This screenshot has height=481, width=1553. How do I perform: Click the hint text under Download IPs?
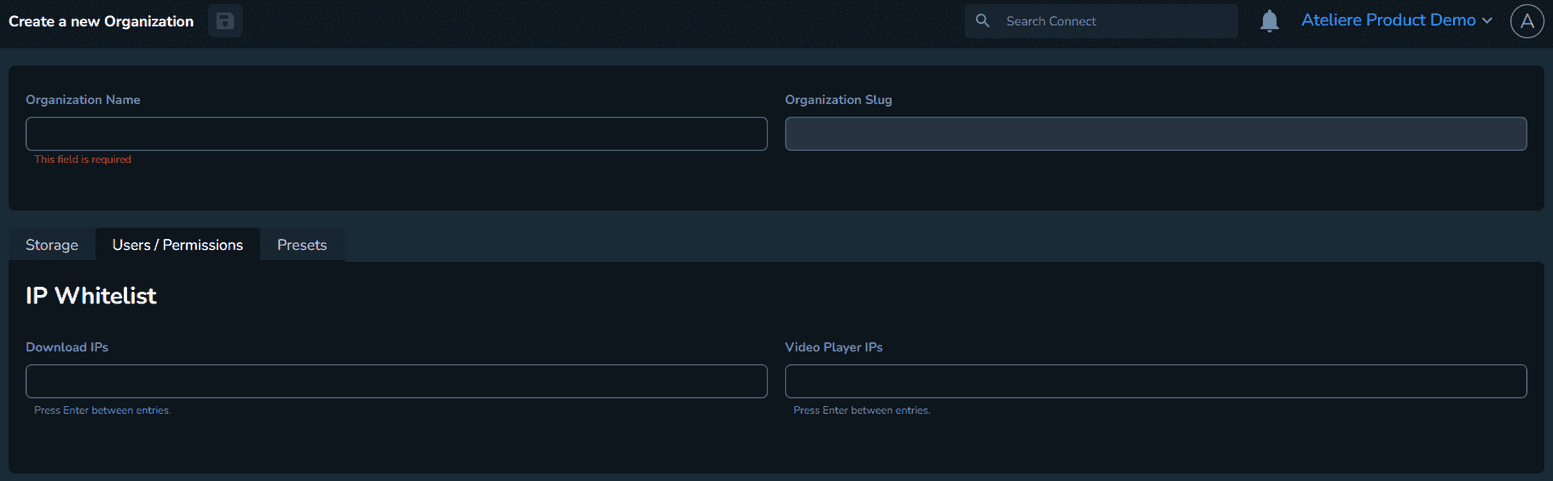click(x=102, y=411)
